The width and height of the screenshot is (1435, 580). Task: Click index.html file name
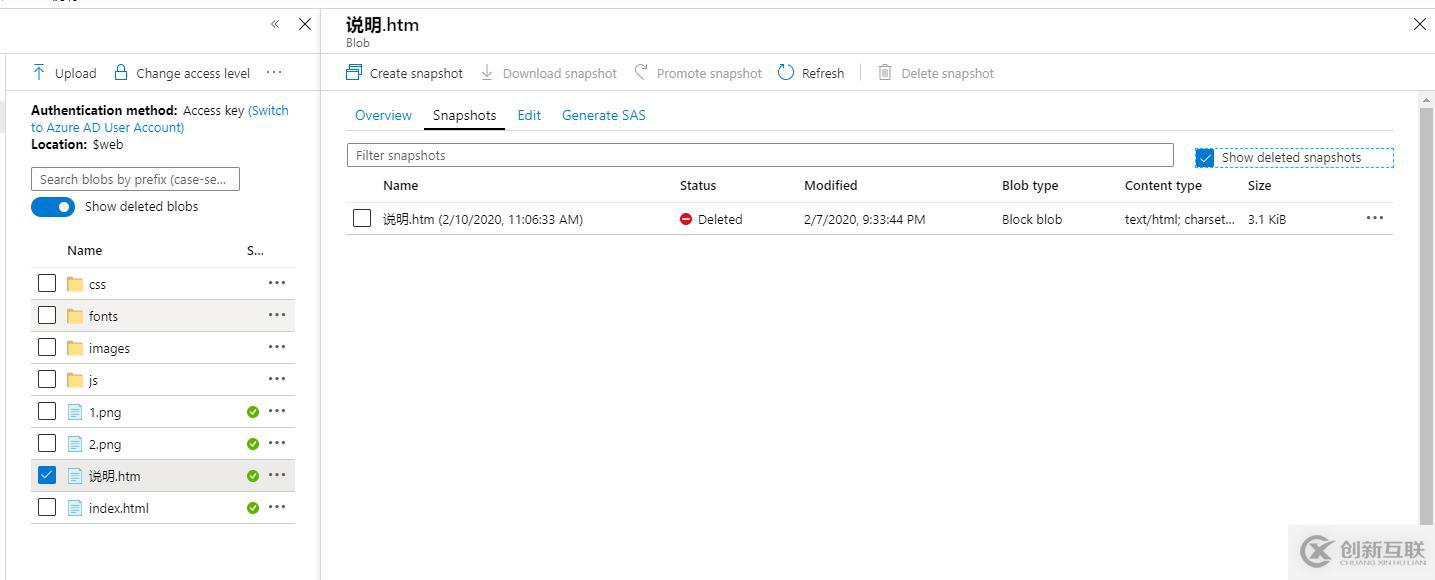point(119,508)
